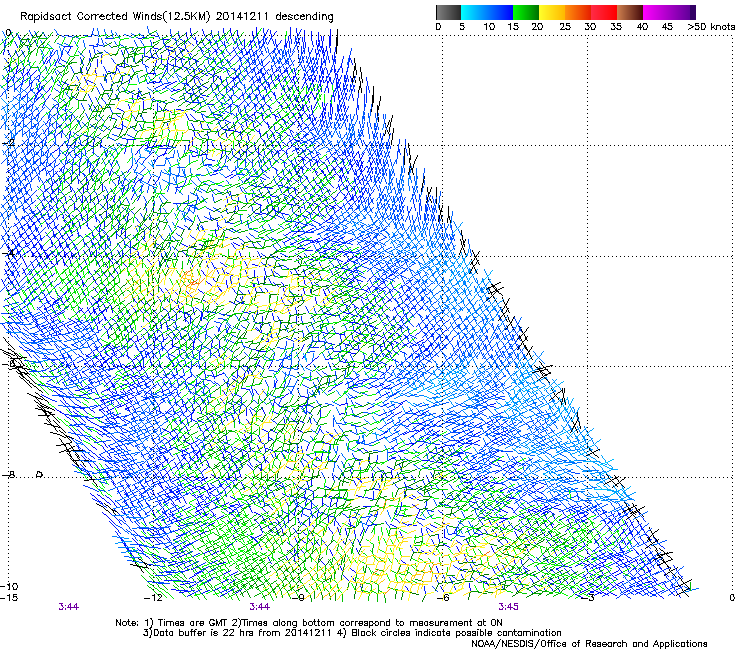Viewport: 740px width, 650px height.
Task: Click the '35' legend scale number
Action: click(616, 27)
